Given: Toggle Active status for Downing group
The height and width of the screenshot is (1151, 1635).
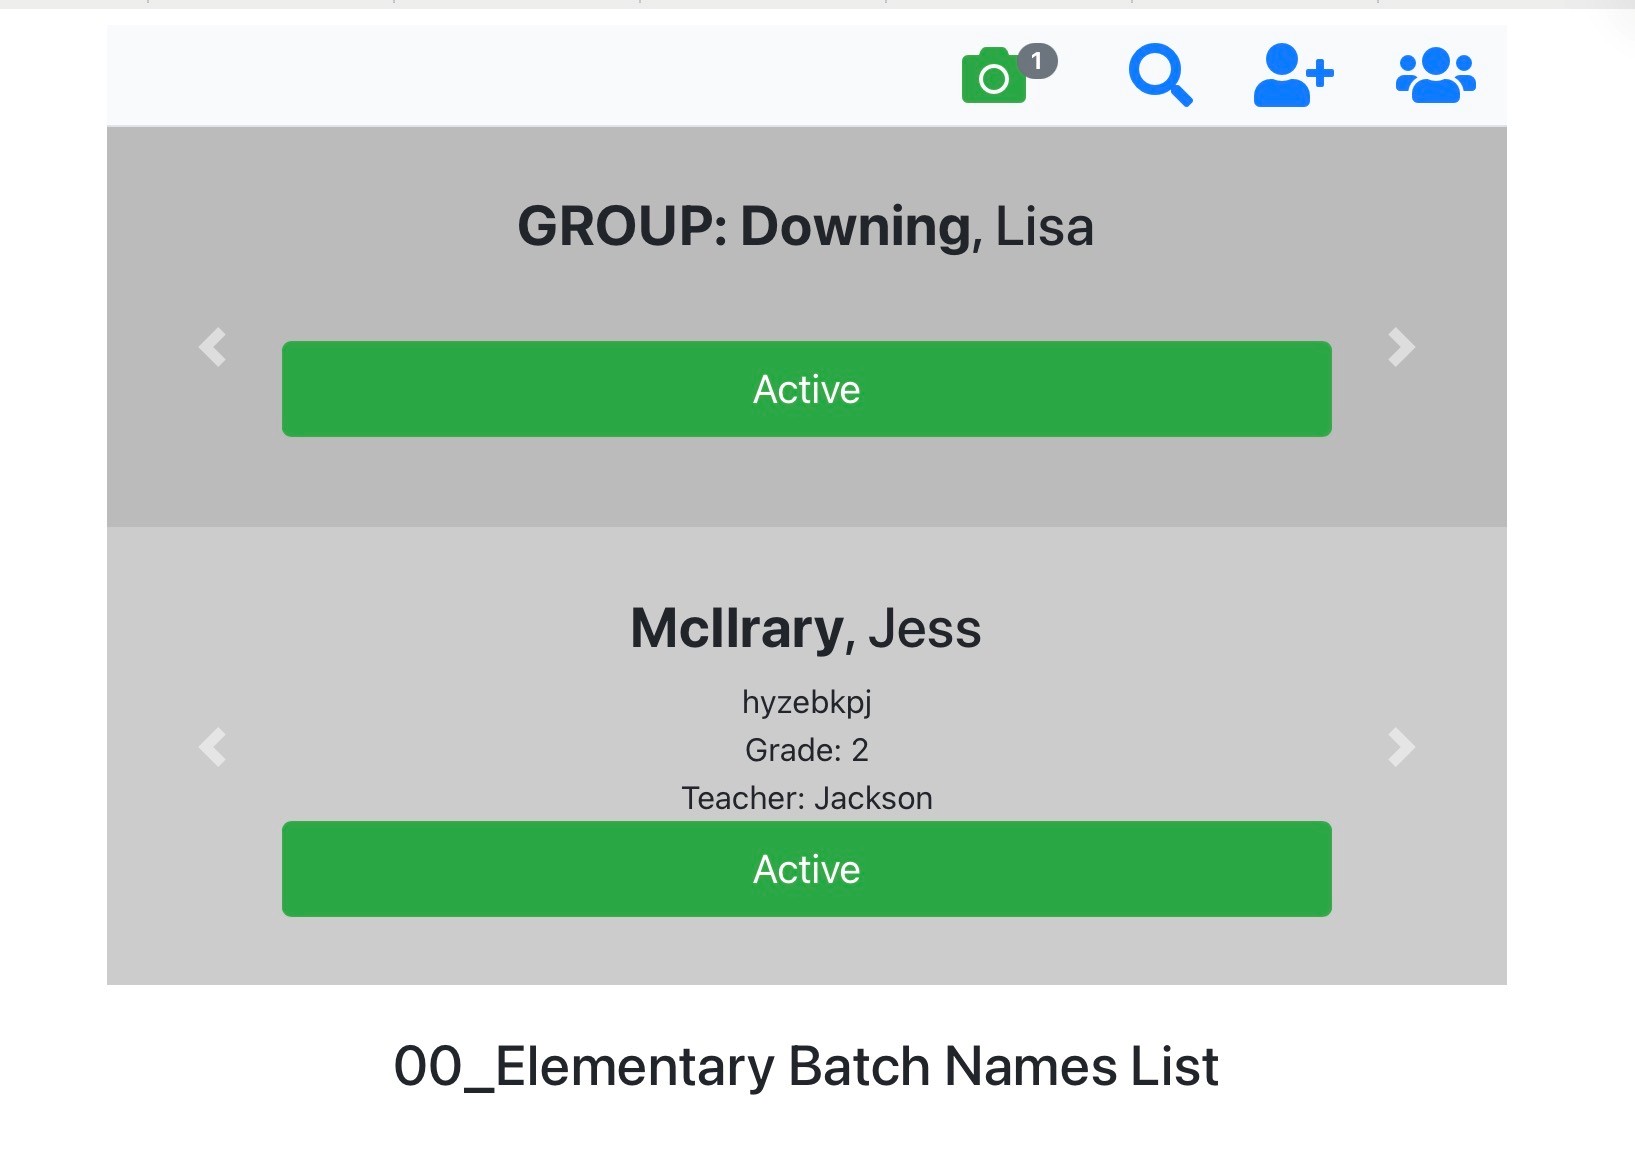Looking at the screenshot, I should pyautogui.click(x=806, y=389).
